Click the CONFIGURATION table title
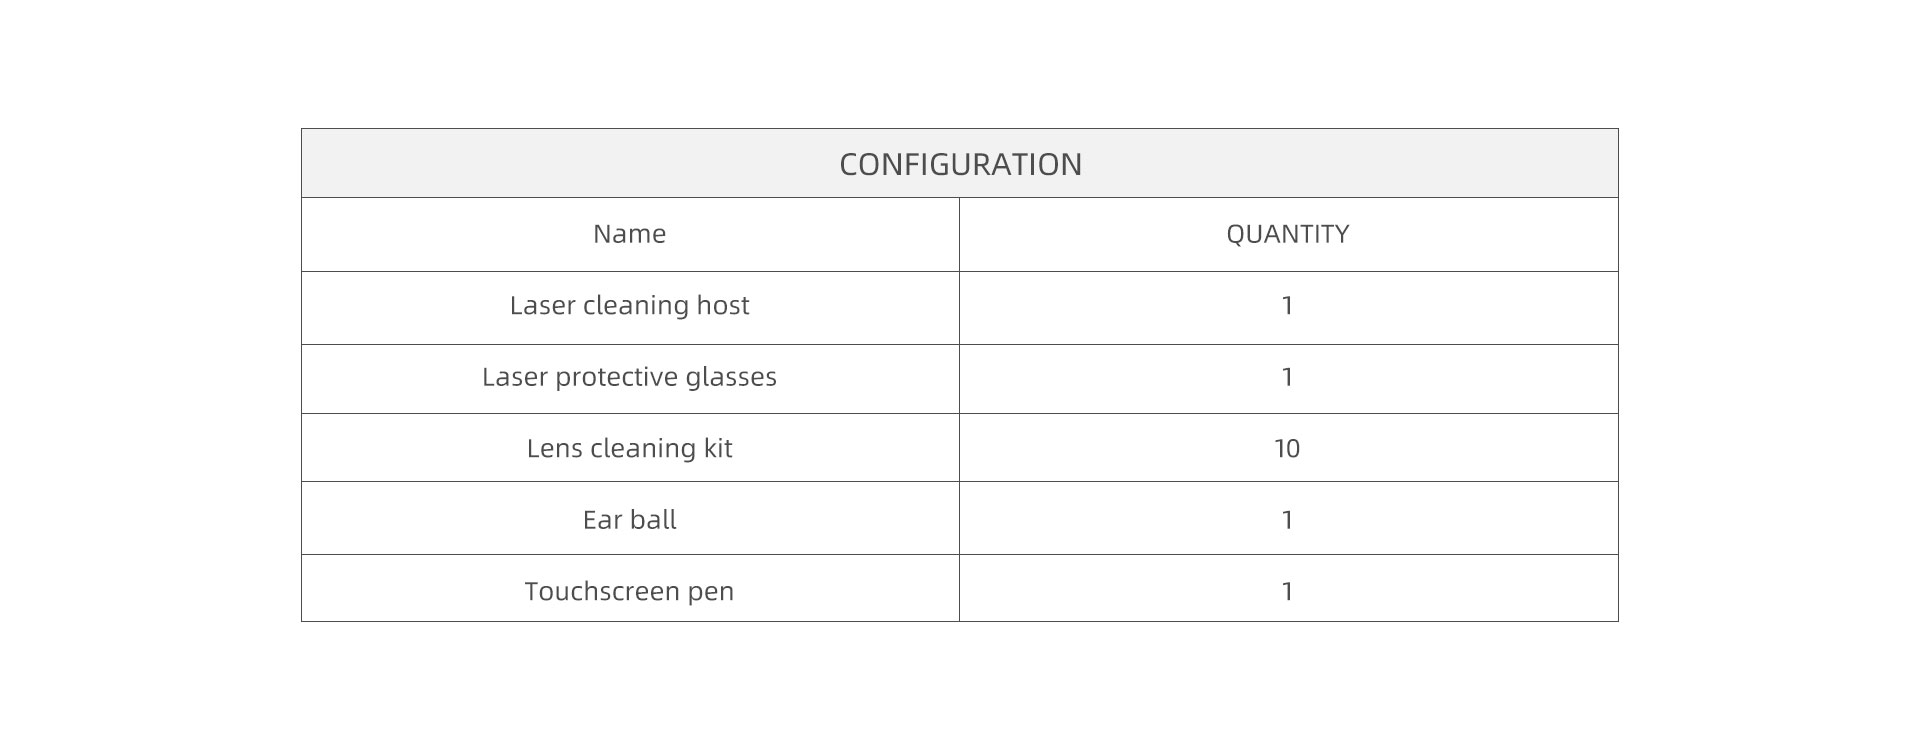The image size is (1920, 750). (960, 164)
